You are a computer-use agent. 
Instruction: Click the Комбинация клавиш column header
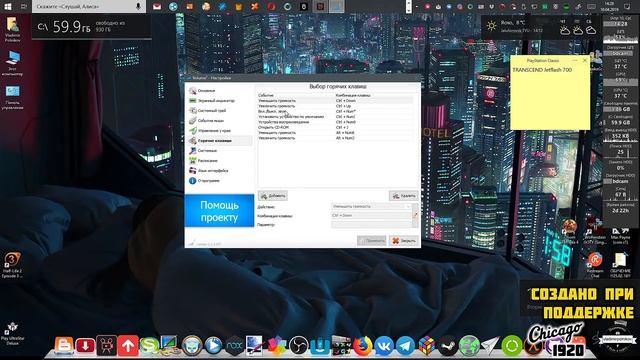coord(374,95)
